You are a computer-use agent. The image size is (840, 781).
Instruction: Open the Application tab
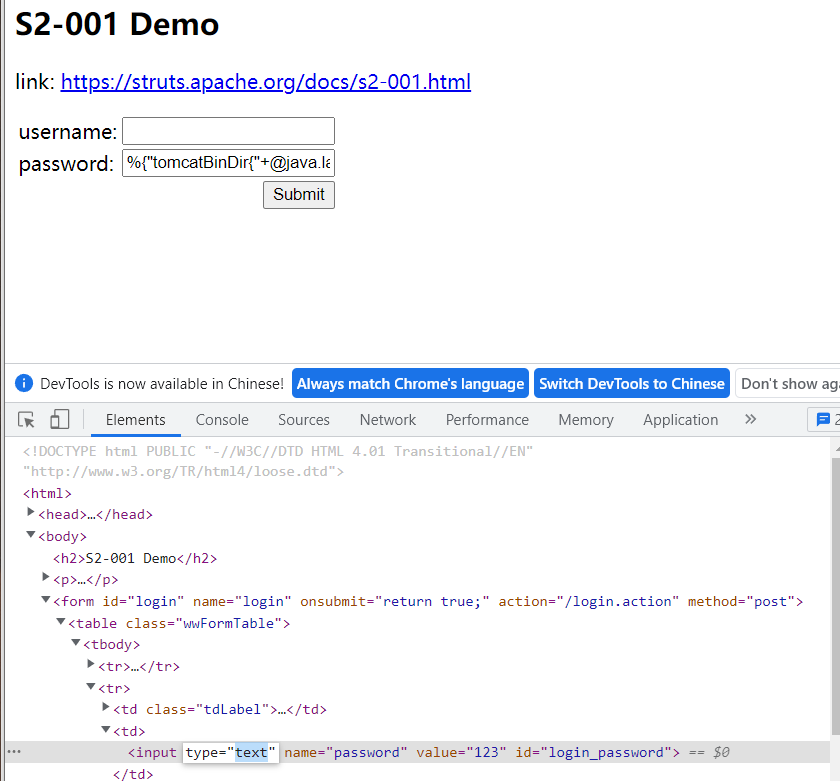pyautogui.click(x=680, y=420)
